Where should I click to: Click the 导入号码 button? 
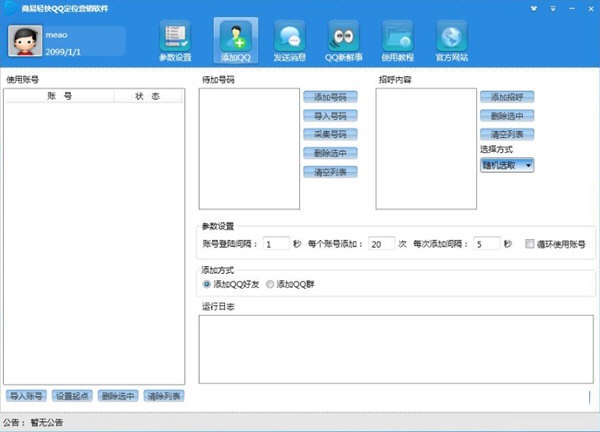pos(330,116)
